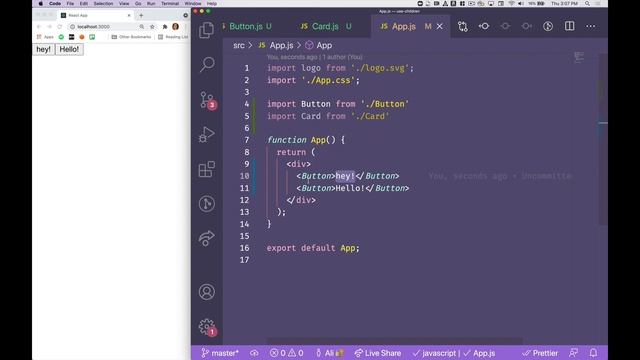The image size is (640, 360).
Task: Open the Explorer view in activity bar
Action: click(207, 30)
